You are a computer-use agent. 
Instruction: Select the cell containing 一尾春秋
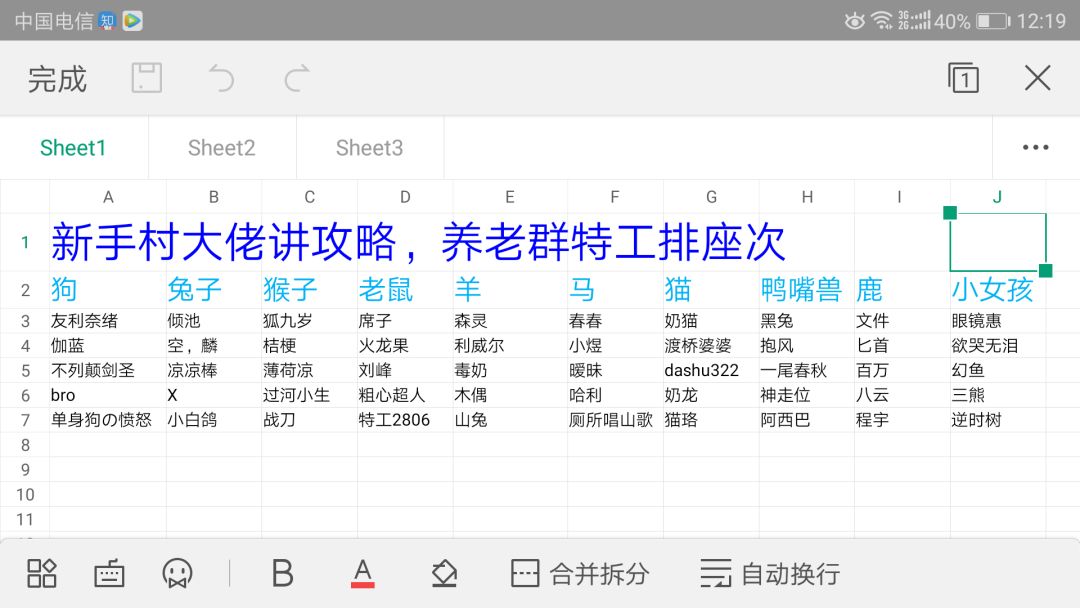click(x=807, y=370)
